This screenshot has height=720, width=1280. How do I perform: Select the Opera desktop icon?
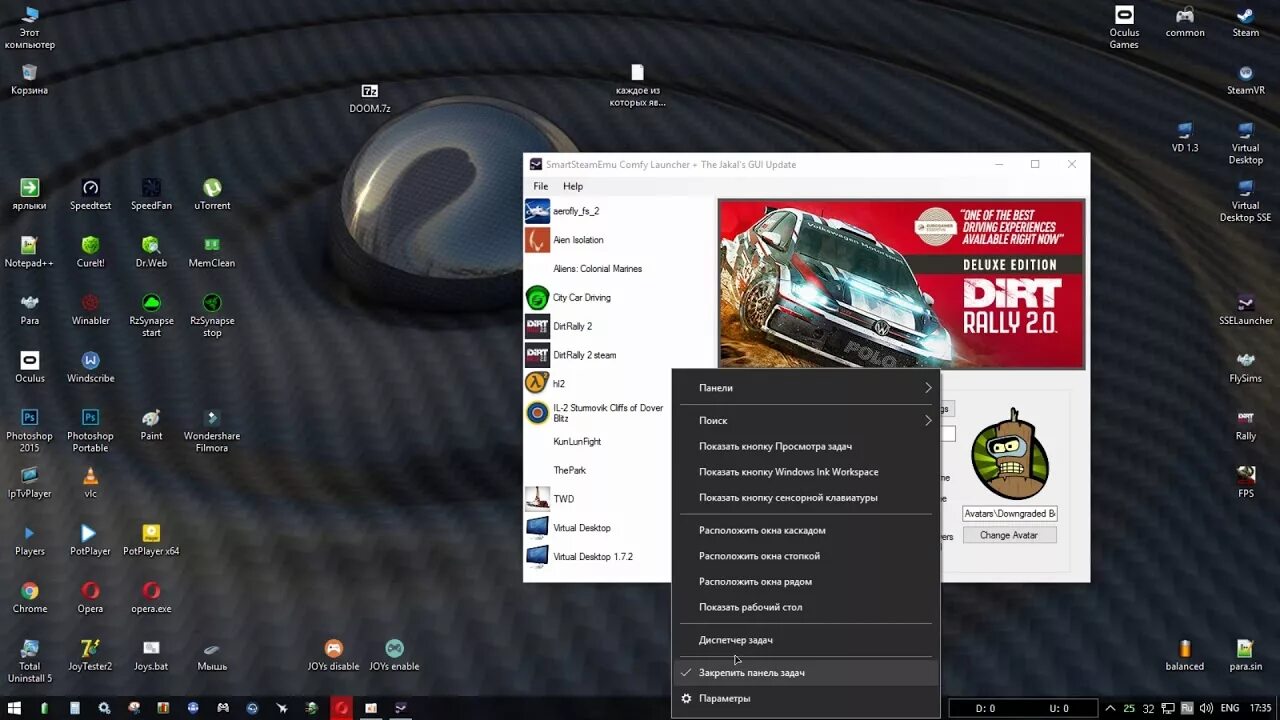click(90, 598)
